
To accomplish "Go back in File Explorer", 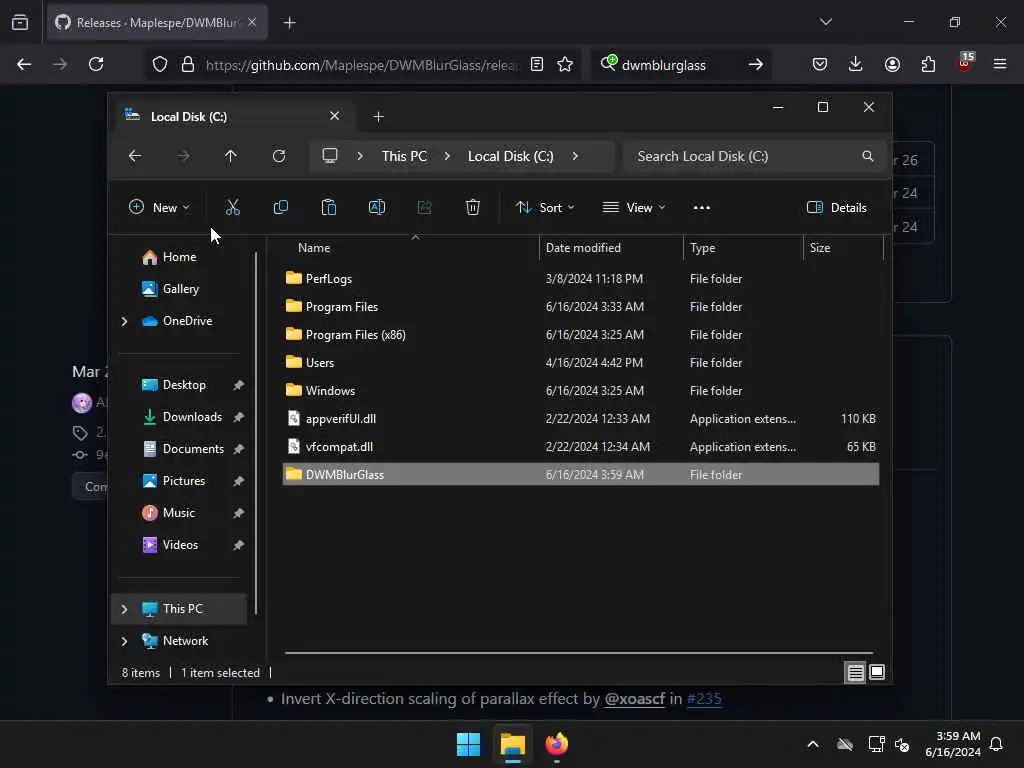I will coord(135,156).
